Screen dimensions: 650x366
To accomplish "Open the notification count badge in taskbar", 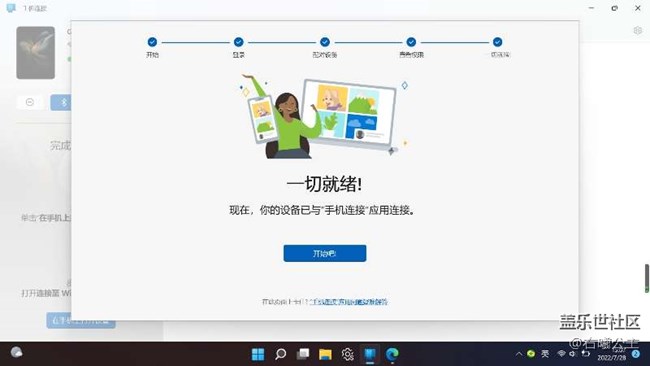I will point(635,354).
